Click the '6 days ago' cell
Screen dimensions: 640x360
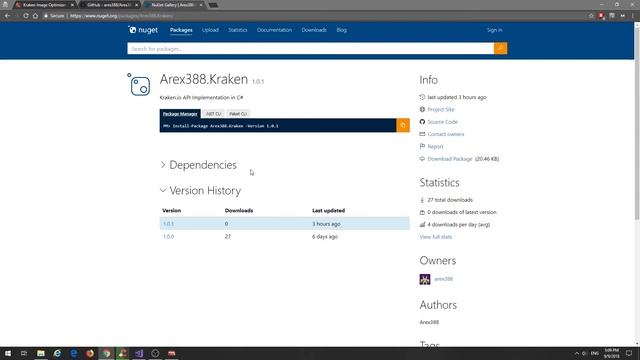pyautogui.click(x=325, y=236)
